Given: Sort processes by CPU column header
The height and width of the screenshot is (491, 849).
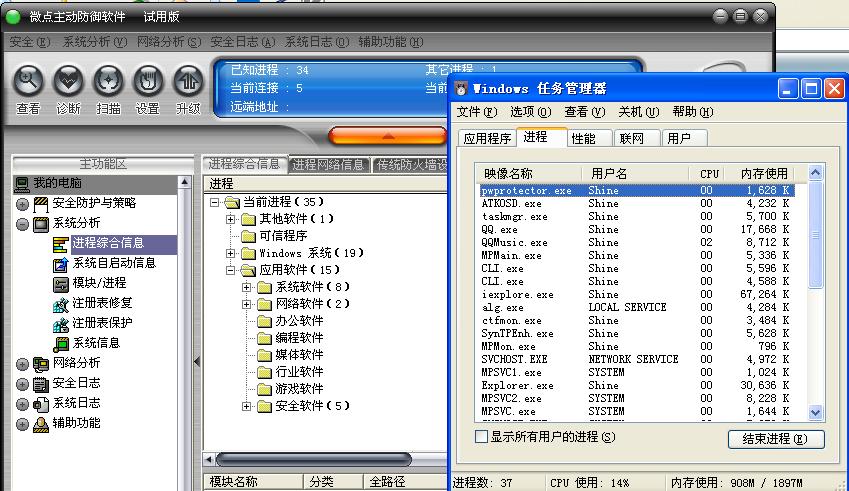Looking at the screenshot, I should tap(708, 173).
